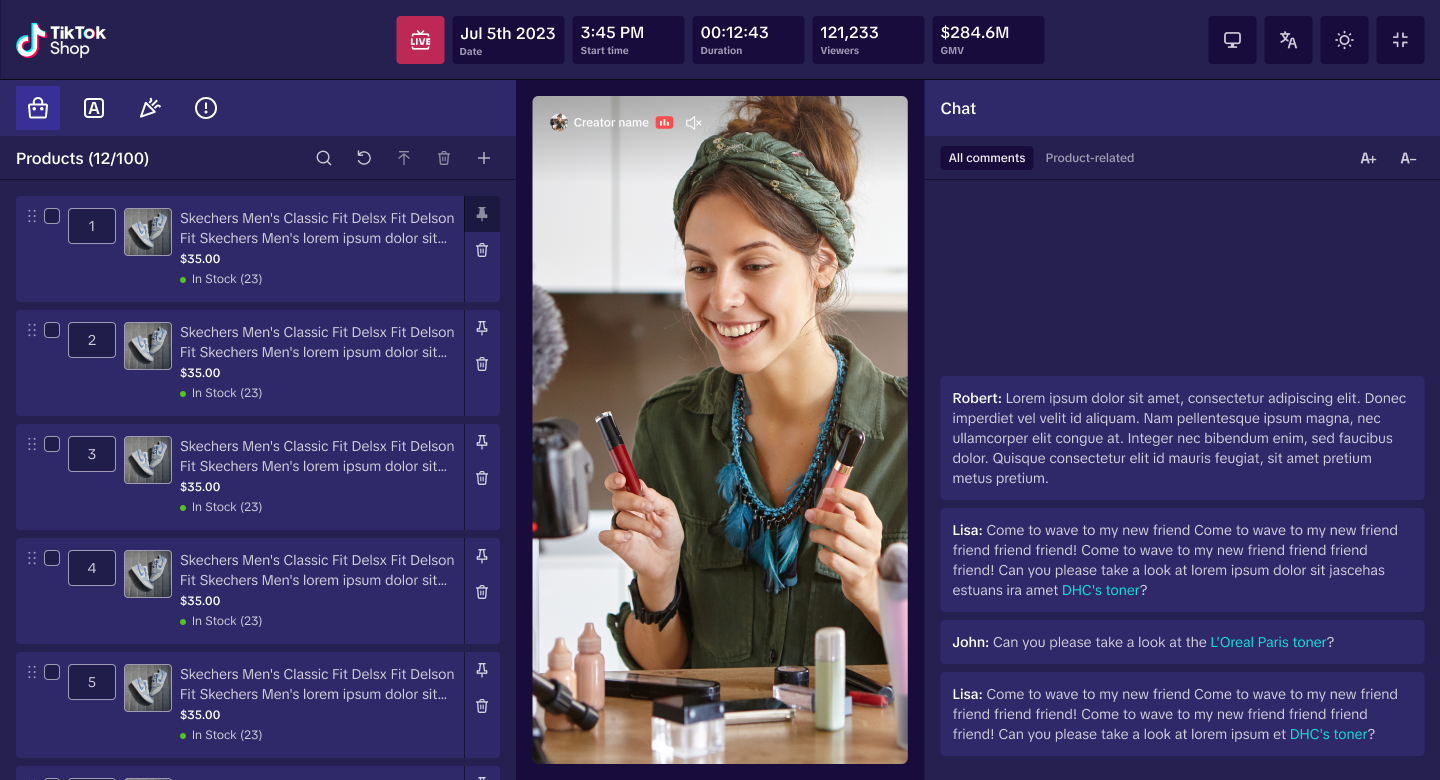Screen dimensions: 1440x780
Task: Delete product number 3 with trash icon
Action: click(x=482, y=478)
